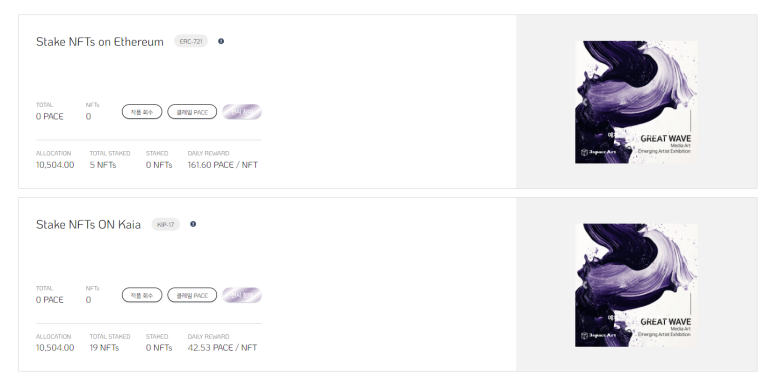Select the ERC-721 badge
This screenshot has height=386, width=773.
click(191, 41)
